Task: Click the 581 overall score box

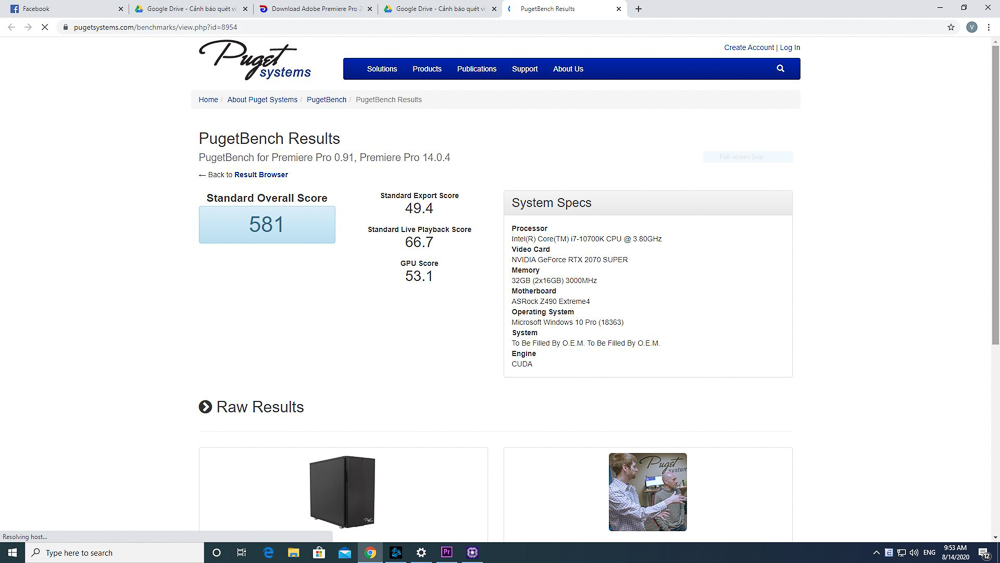Action: point(267,224)
